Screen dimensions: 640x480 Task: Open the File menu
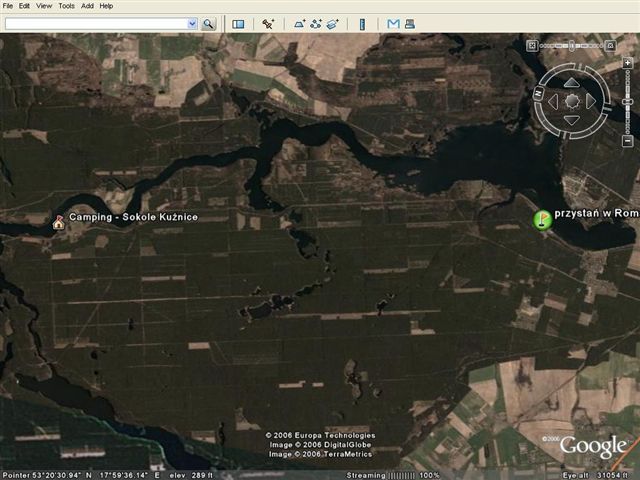point(8,6)
